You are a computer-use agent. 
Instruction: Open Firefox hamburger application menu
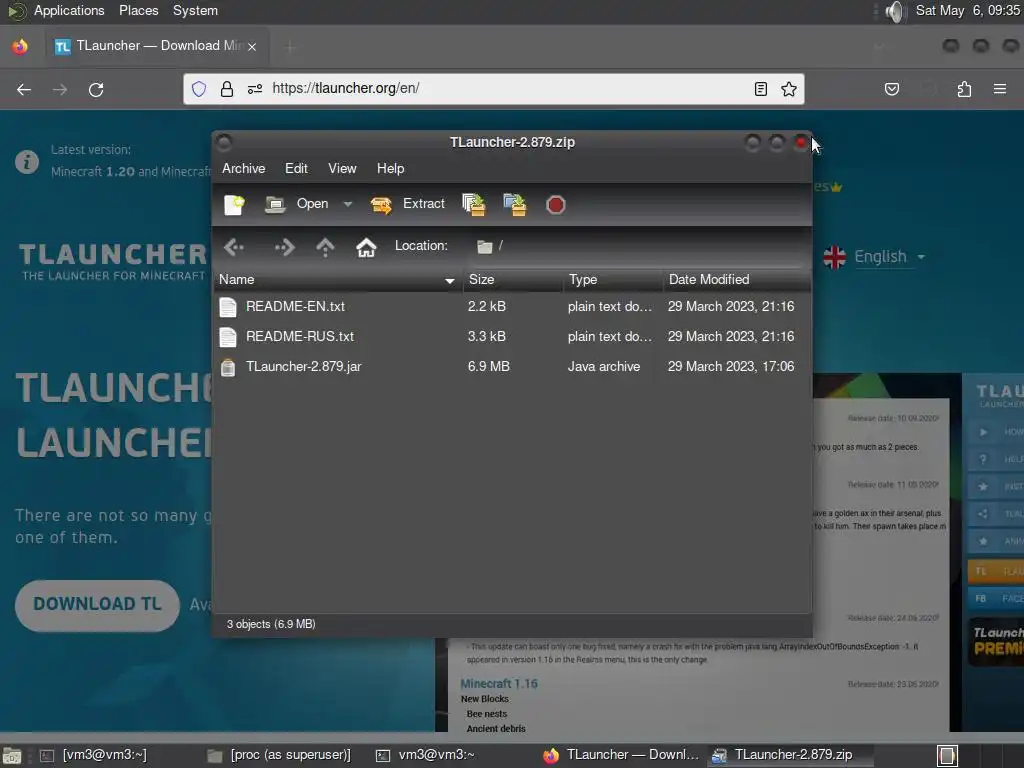coord(1000,89)
